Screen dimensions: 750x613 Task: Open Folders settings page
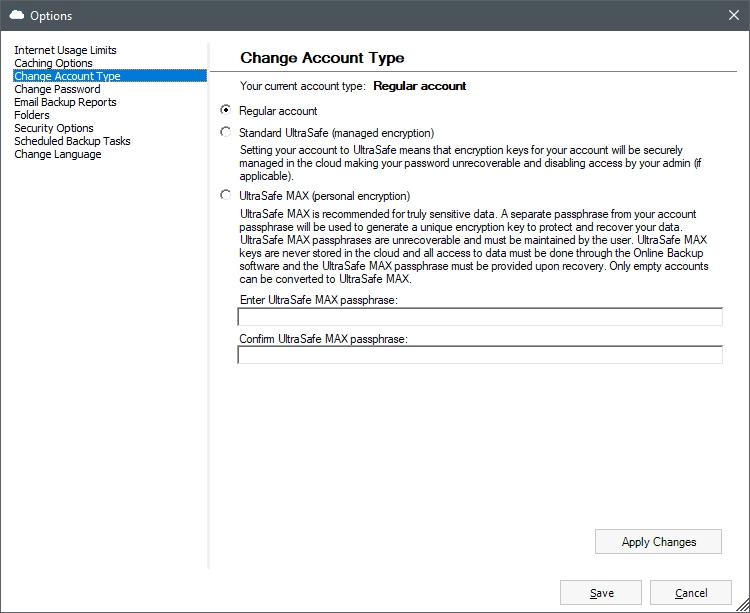[32, 115]
